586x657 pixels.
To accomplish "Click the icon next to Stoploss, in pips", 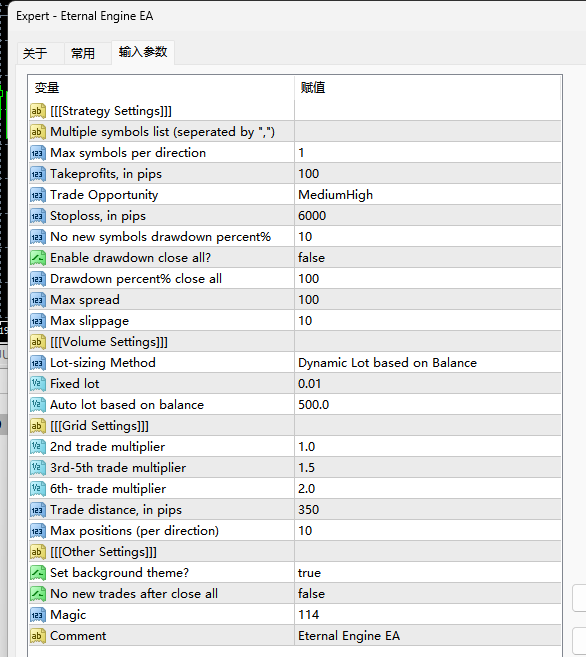I will point(38,216).
